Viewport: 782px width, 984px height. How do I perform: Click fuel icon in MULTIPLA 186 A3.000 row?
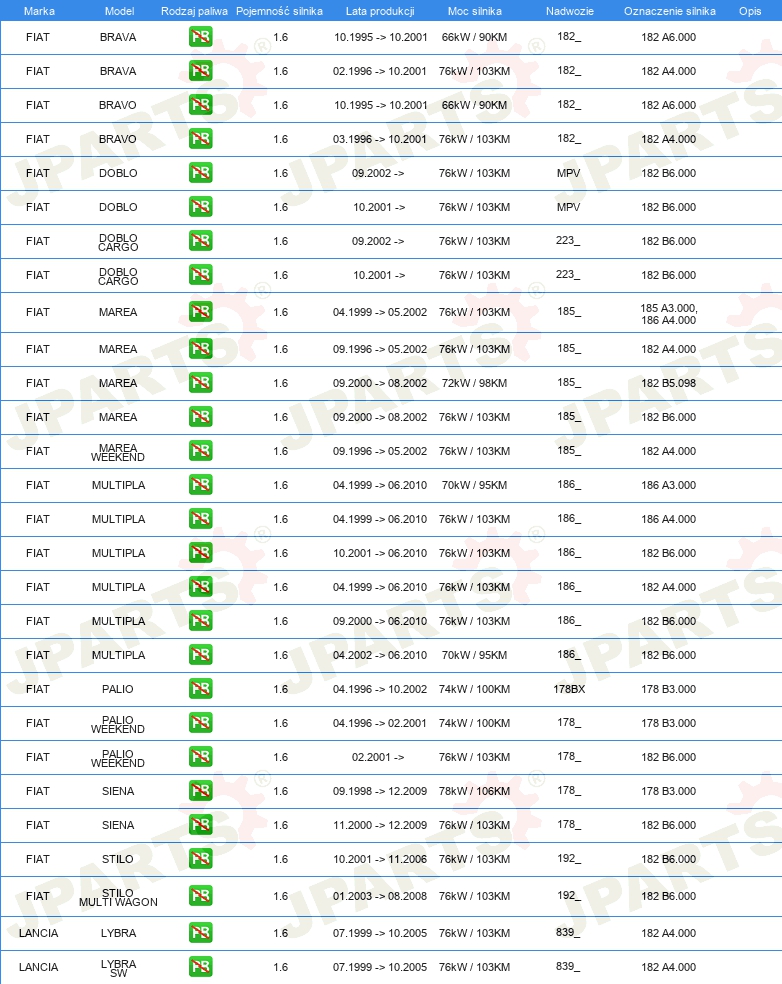click(x=201, y=484)
